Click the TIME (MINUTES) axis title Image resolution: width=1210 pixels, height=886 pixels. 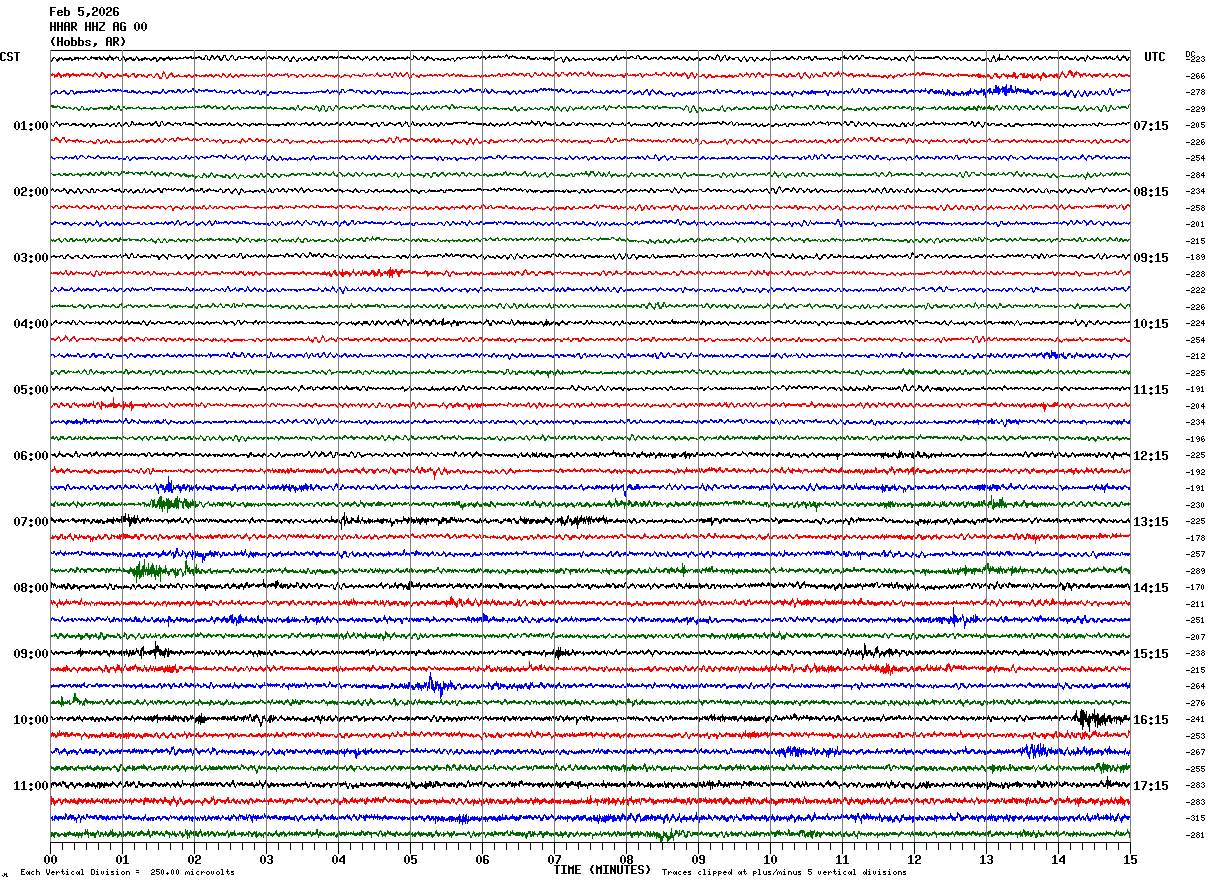coord(602,870)
